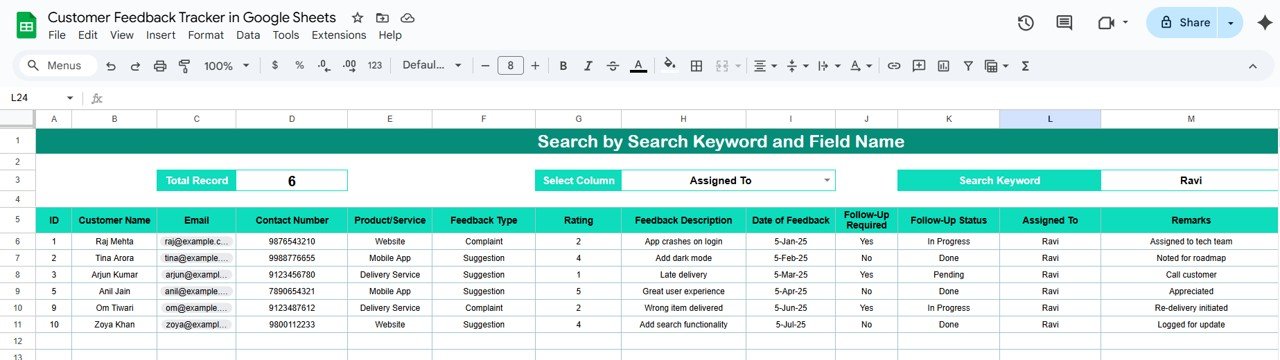This screenshot has height=360, width=1280.
Task: Open the functions sigma menu
Action: (1025, 66)
